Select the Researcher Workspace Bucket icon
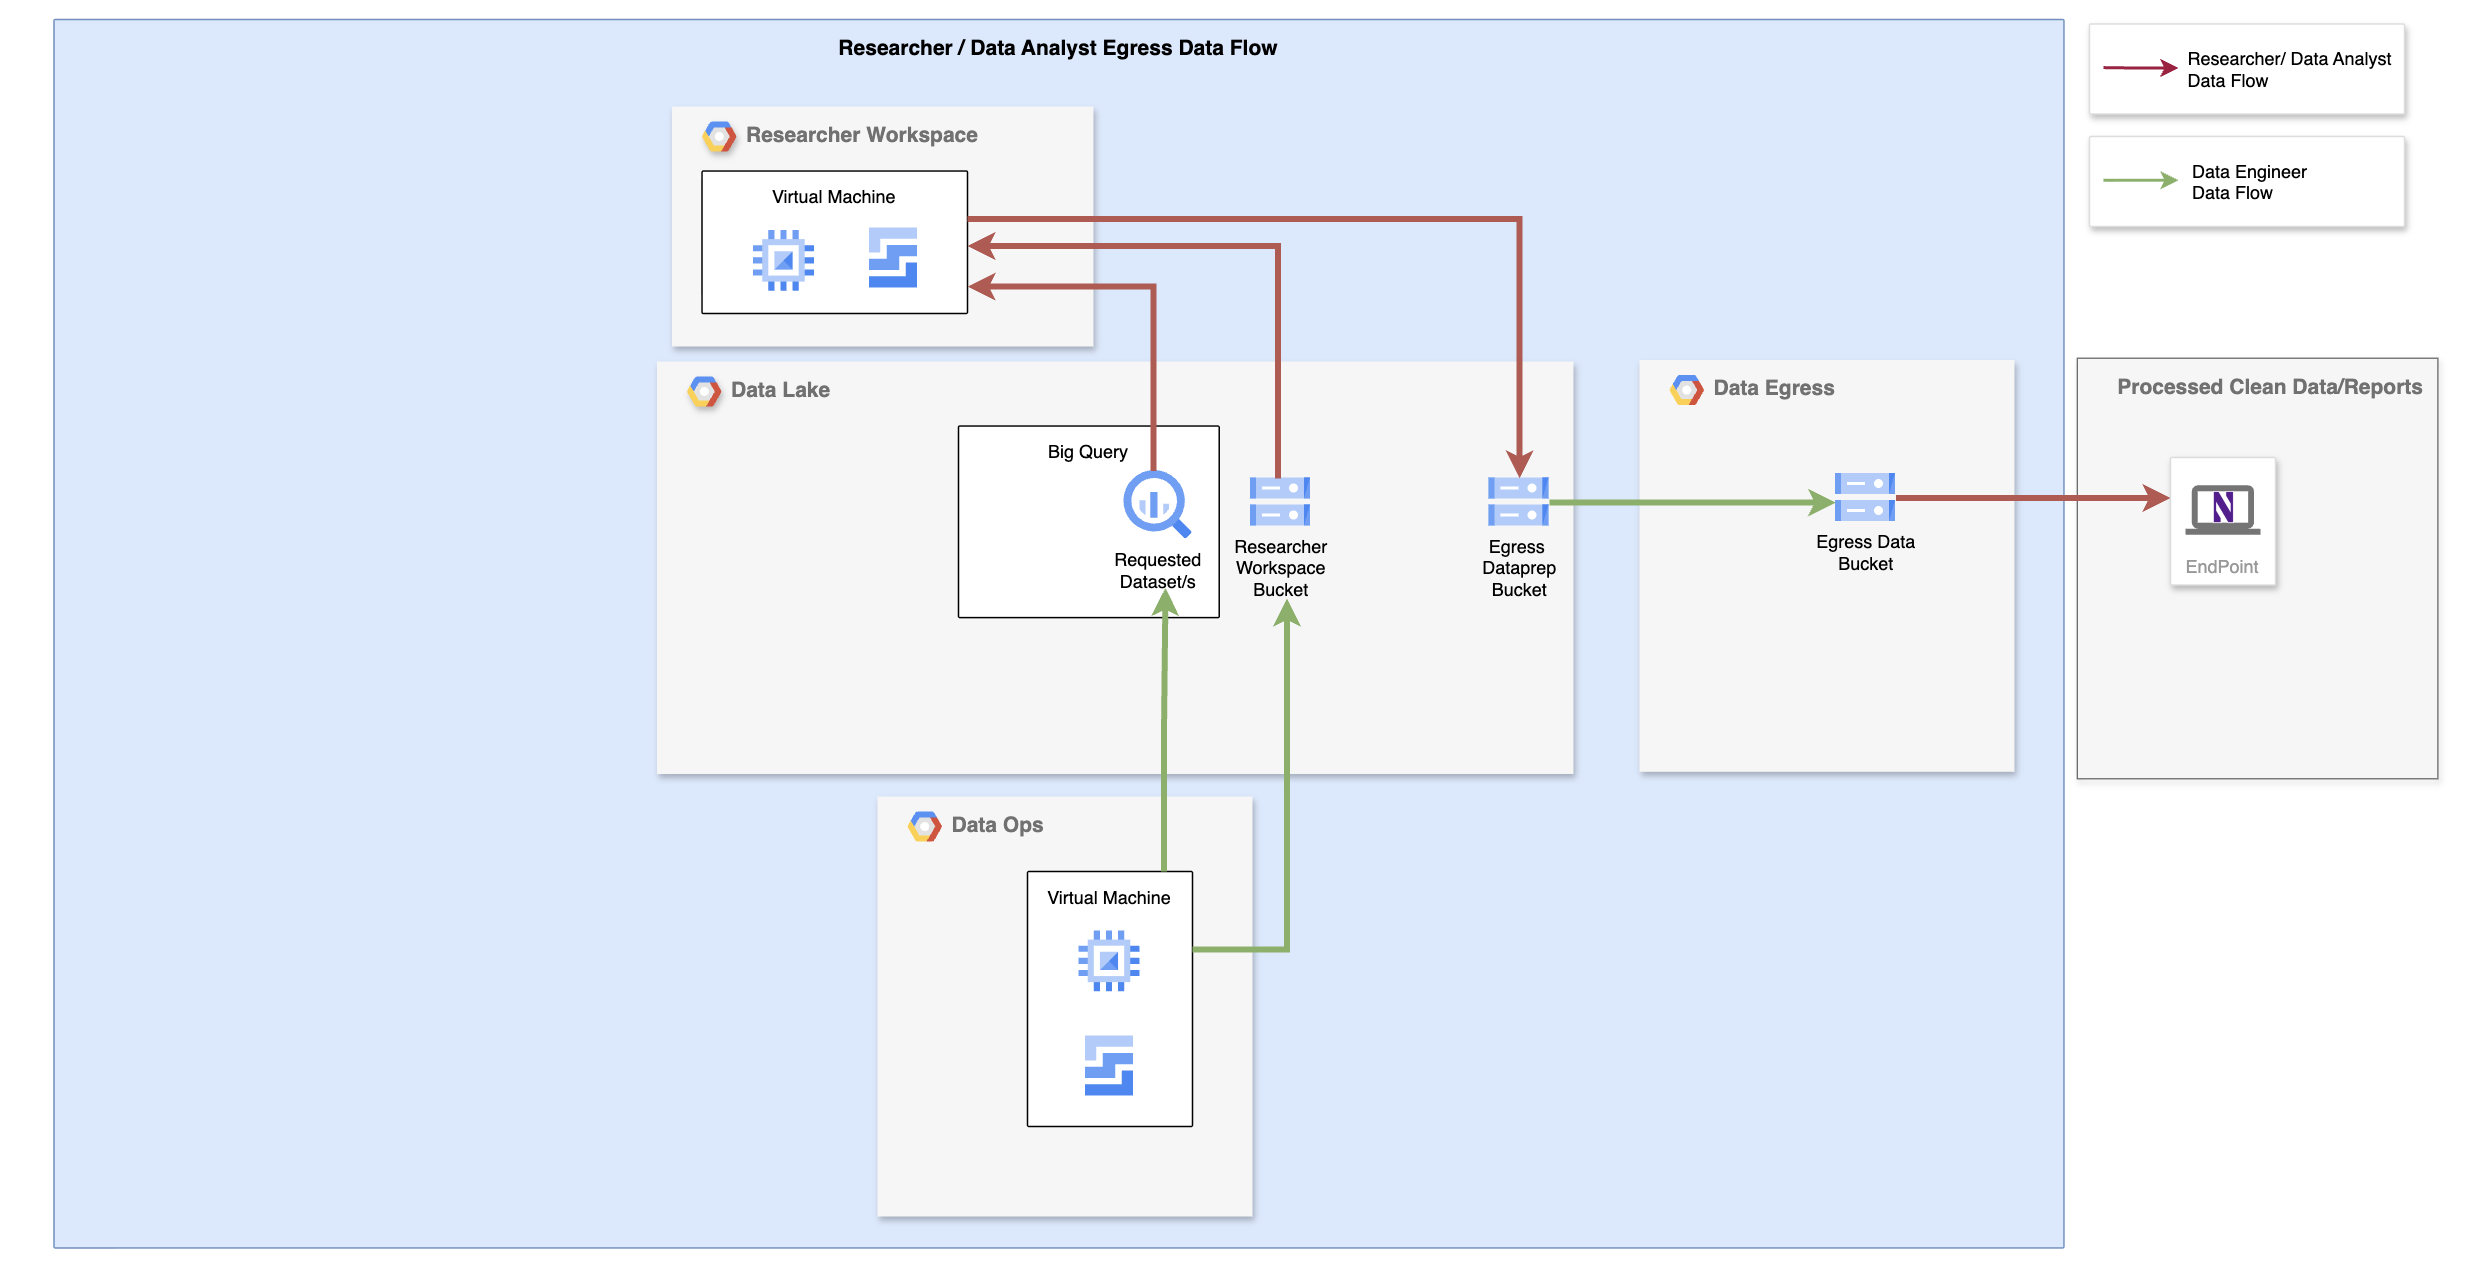This screenshot has height=1286, width=2472. click(1279, 501)
